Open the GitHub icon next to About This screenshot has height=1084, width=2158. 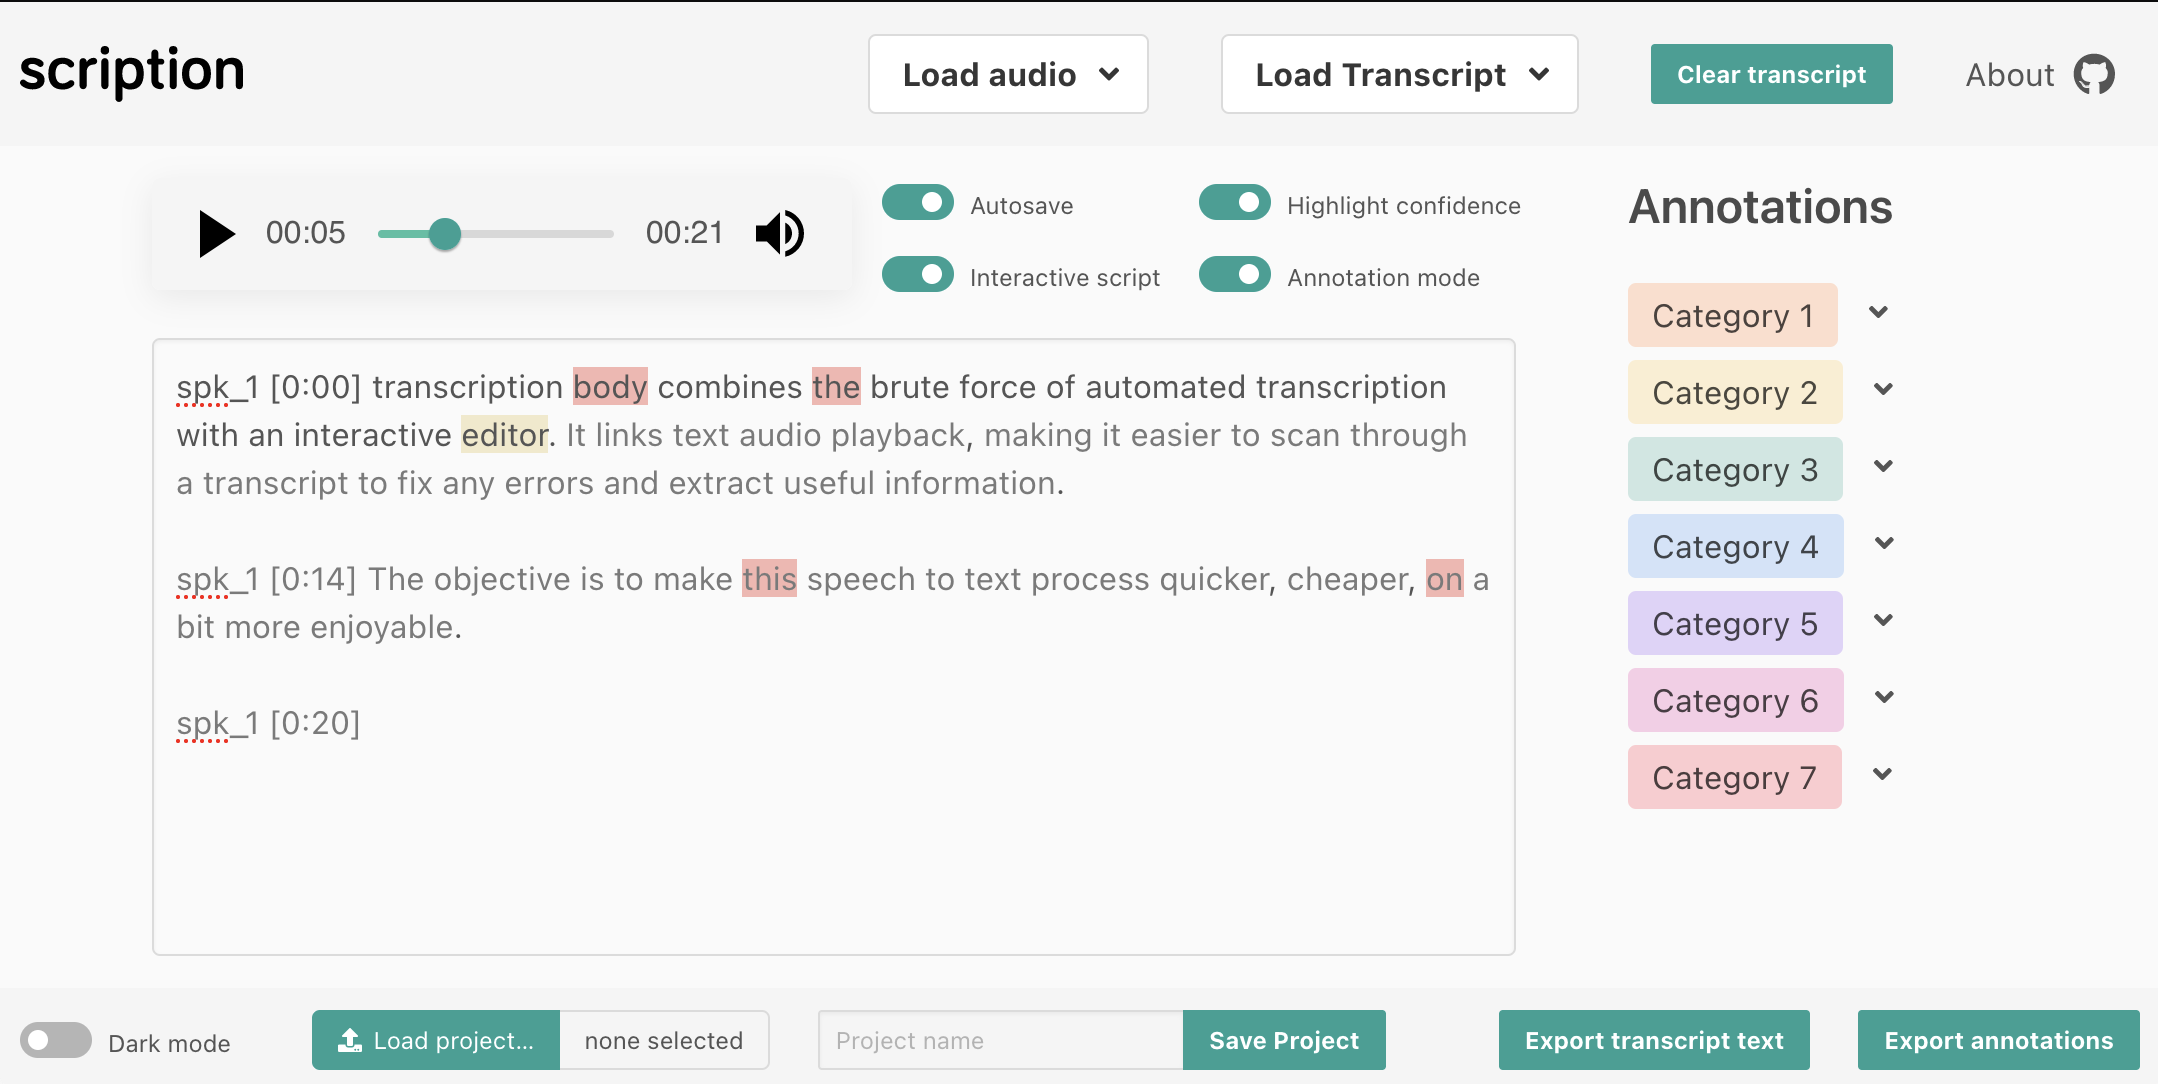coord(2094,73)
